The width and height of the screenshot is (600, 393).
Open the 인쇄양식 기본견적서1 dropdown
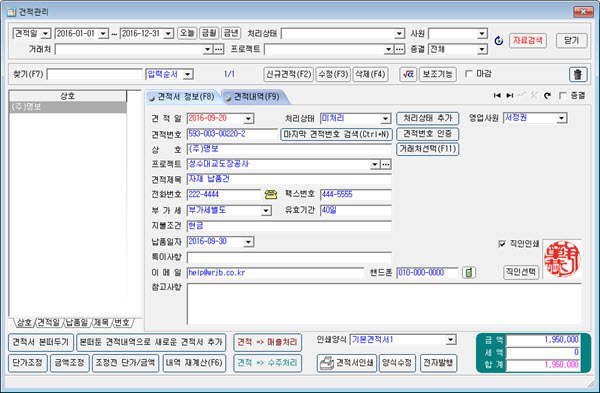point(451,340)
